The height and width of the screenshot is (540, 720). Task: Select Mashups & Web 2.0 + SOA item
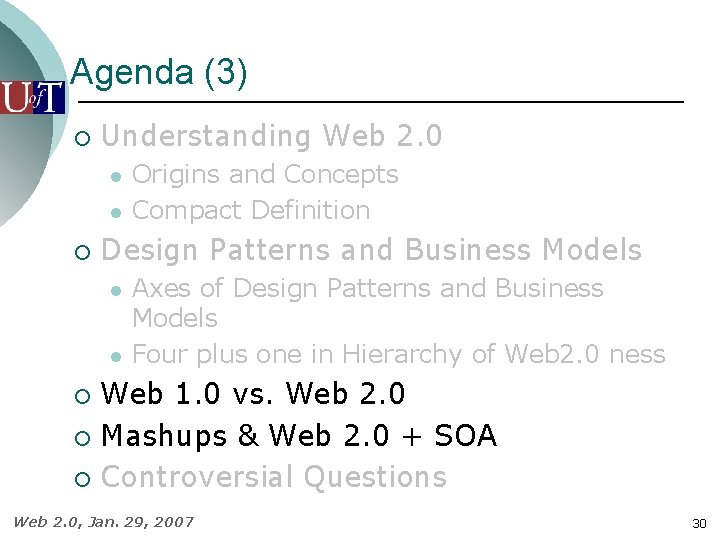tap(298, 436)
